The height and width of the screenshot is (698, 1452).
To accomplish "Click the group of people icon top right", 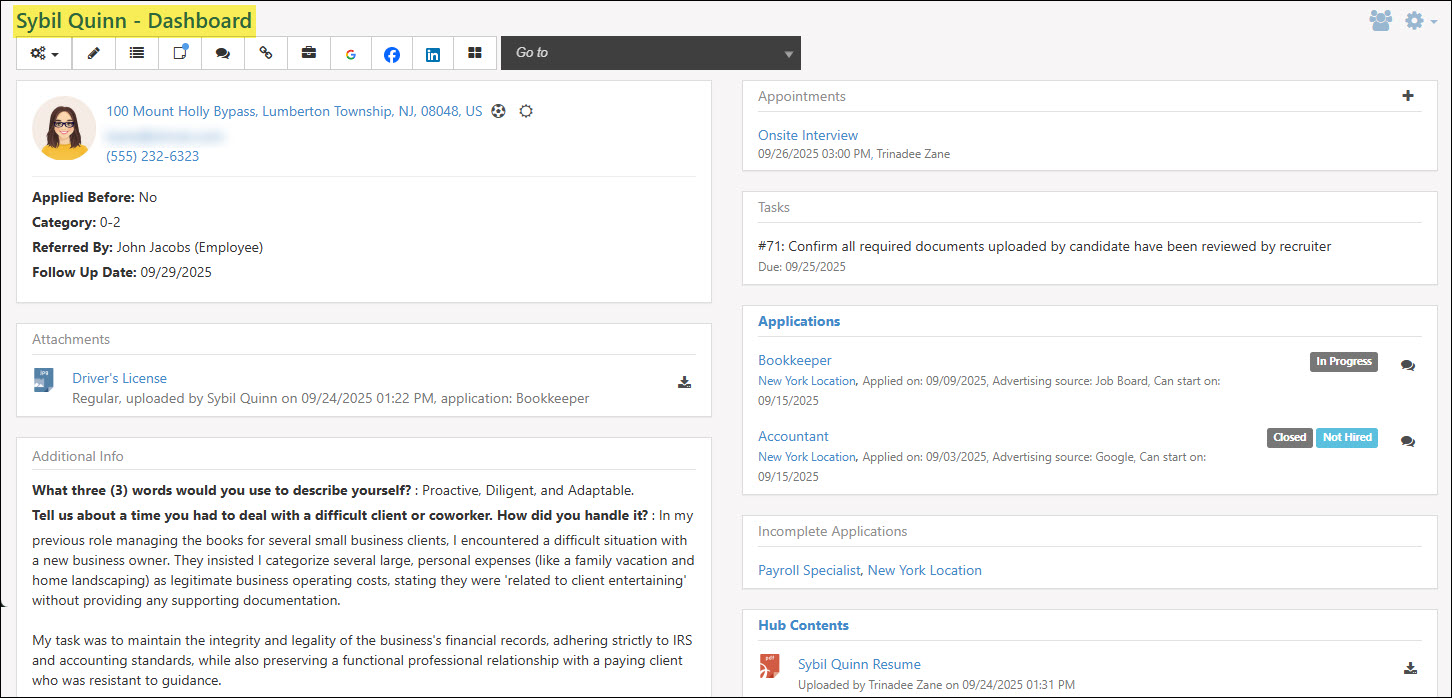I will click(x=1381, y=19).
